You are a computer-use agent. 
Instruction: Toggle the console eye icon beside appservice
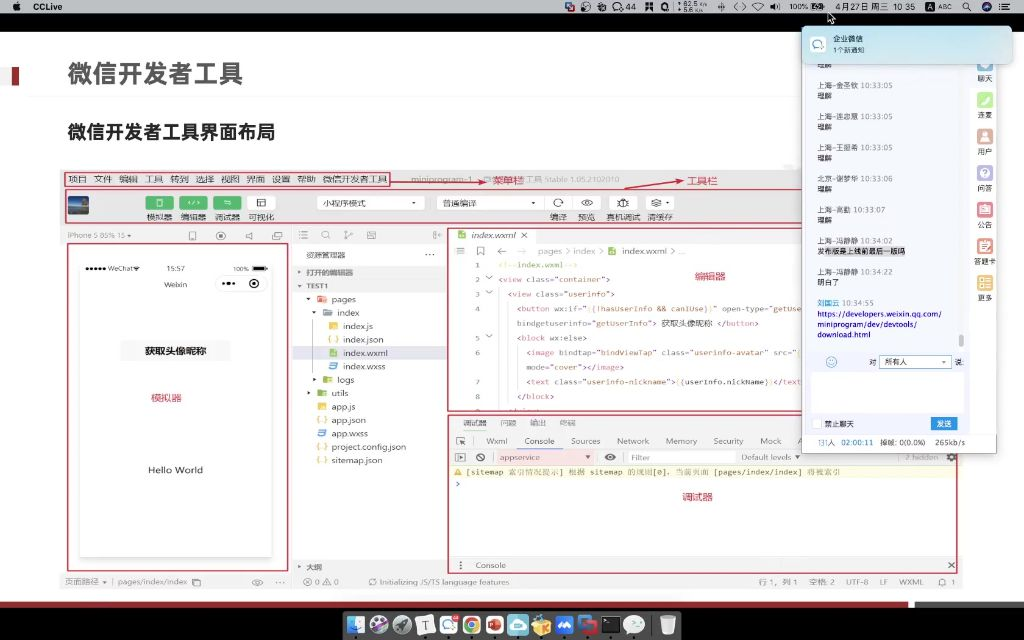coord(610,457)
